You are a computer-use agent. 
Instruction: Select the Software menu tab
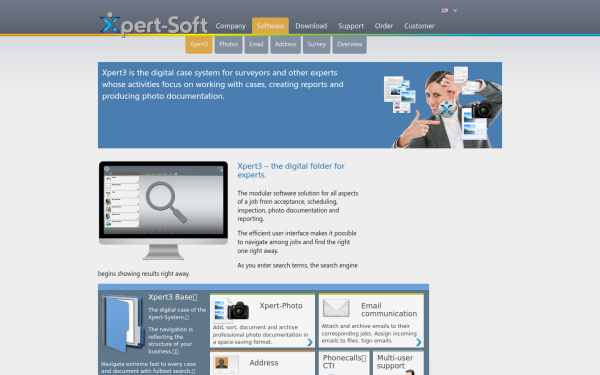tap(270, 26)
